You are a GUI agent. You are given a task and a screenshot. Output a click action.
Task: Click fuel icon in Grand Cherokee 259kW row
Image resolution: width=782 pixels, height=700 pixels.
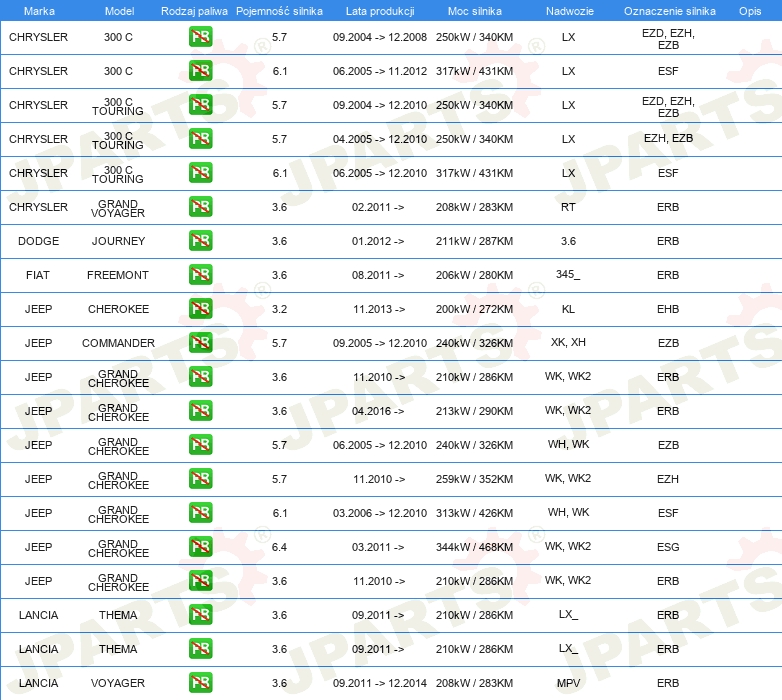click(x=200, y=479)
